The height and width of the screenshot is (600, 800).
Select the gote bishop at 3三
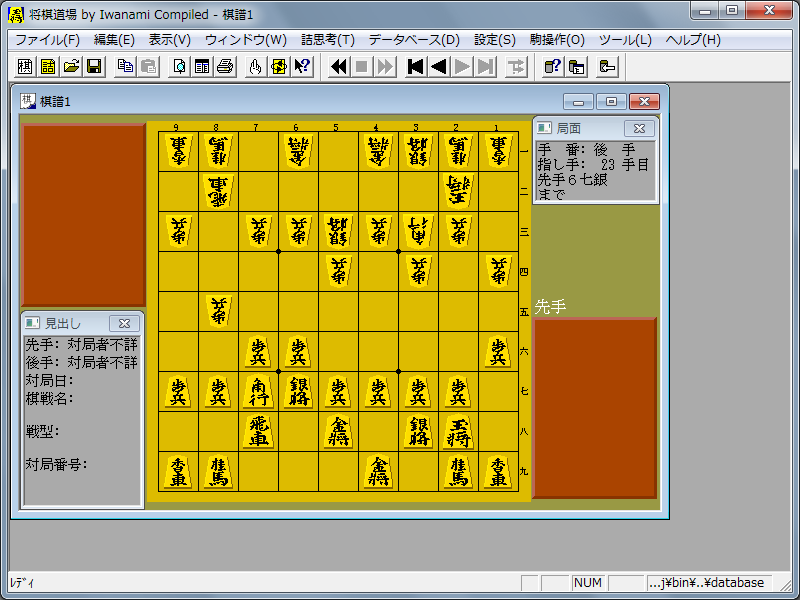pyautogui.click(x=418, y=231)
